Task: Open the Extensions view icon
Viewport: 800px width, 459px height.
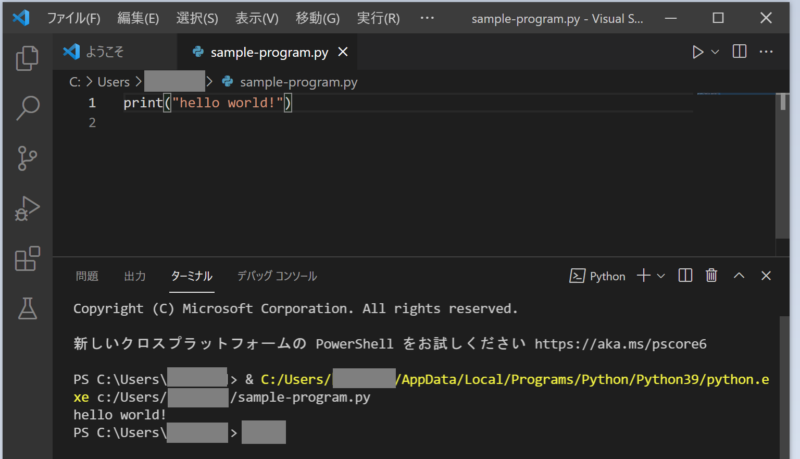Action: (27, 259)
